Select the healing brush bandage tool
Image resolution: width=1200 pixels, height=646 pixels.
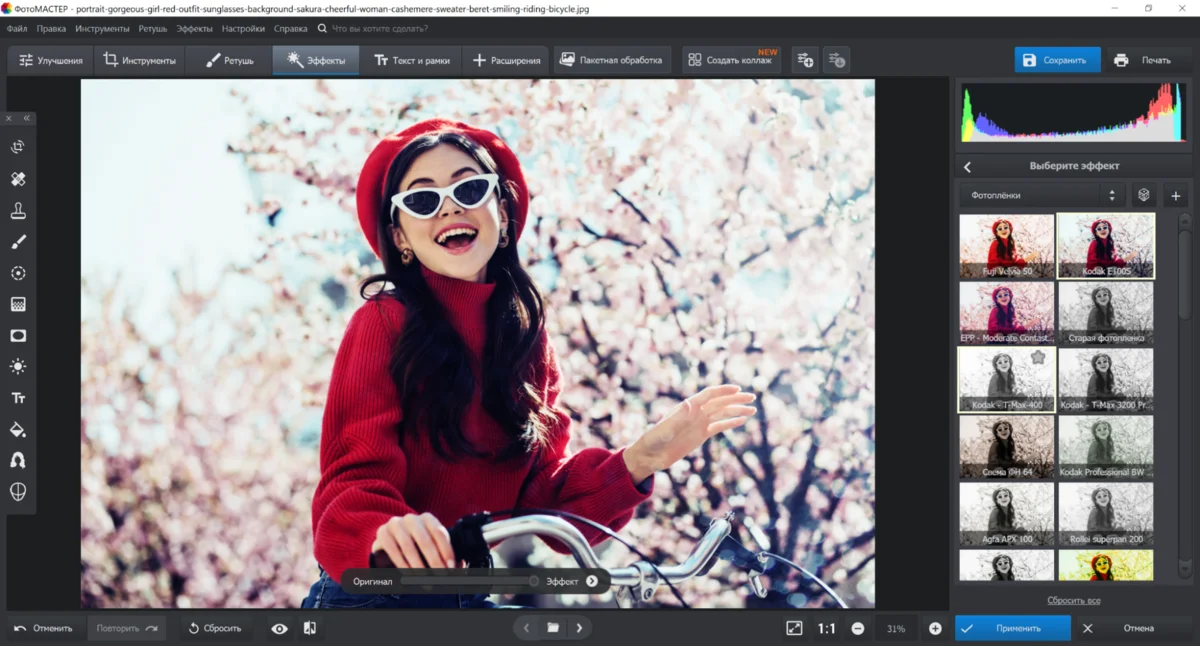[18, 179]
